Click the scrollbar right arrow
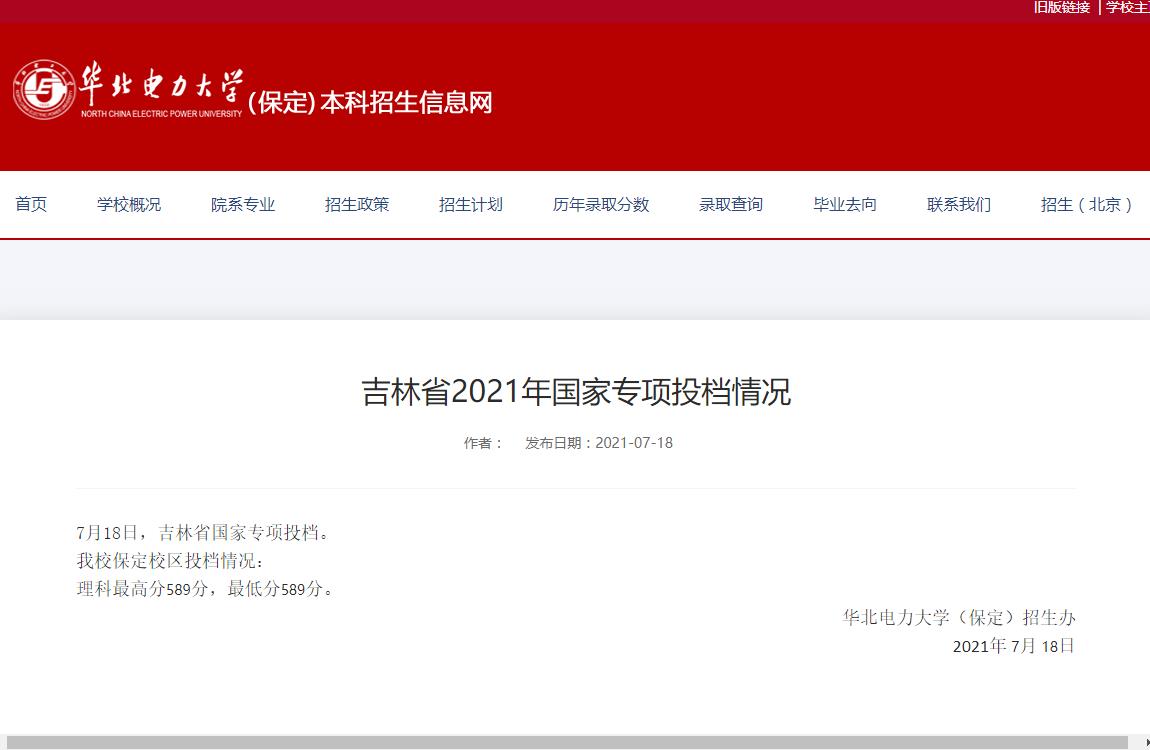 1146,743
